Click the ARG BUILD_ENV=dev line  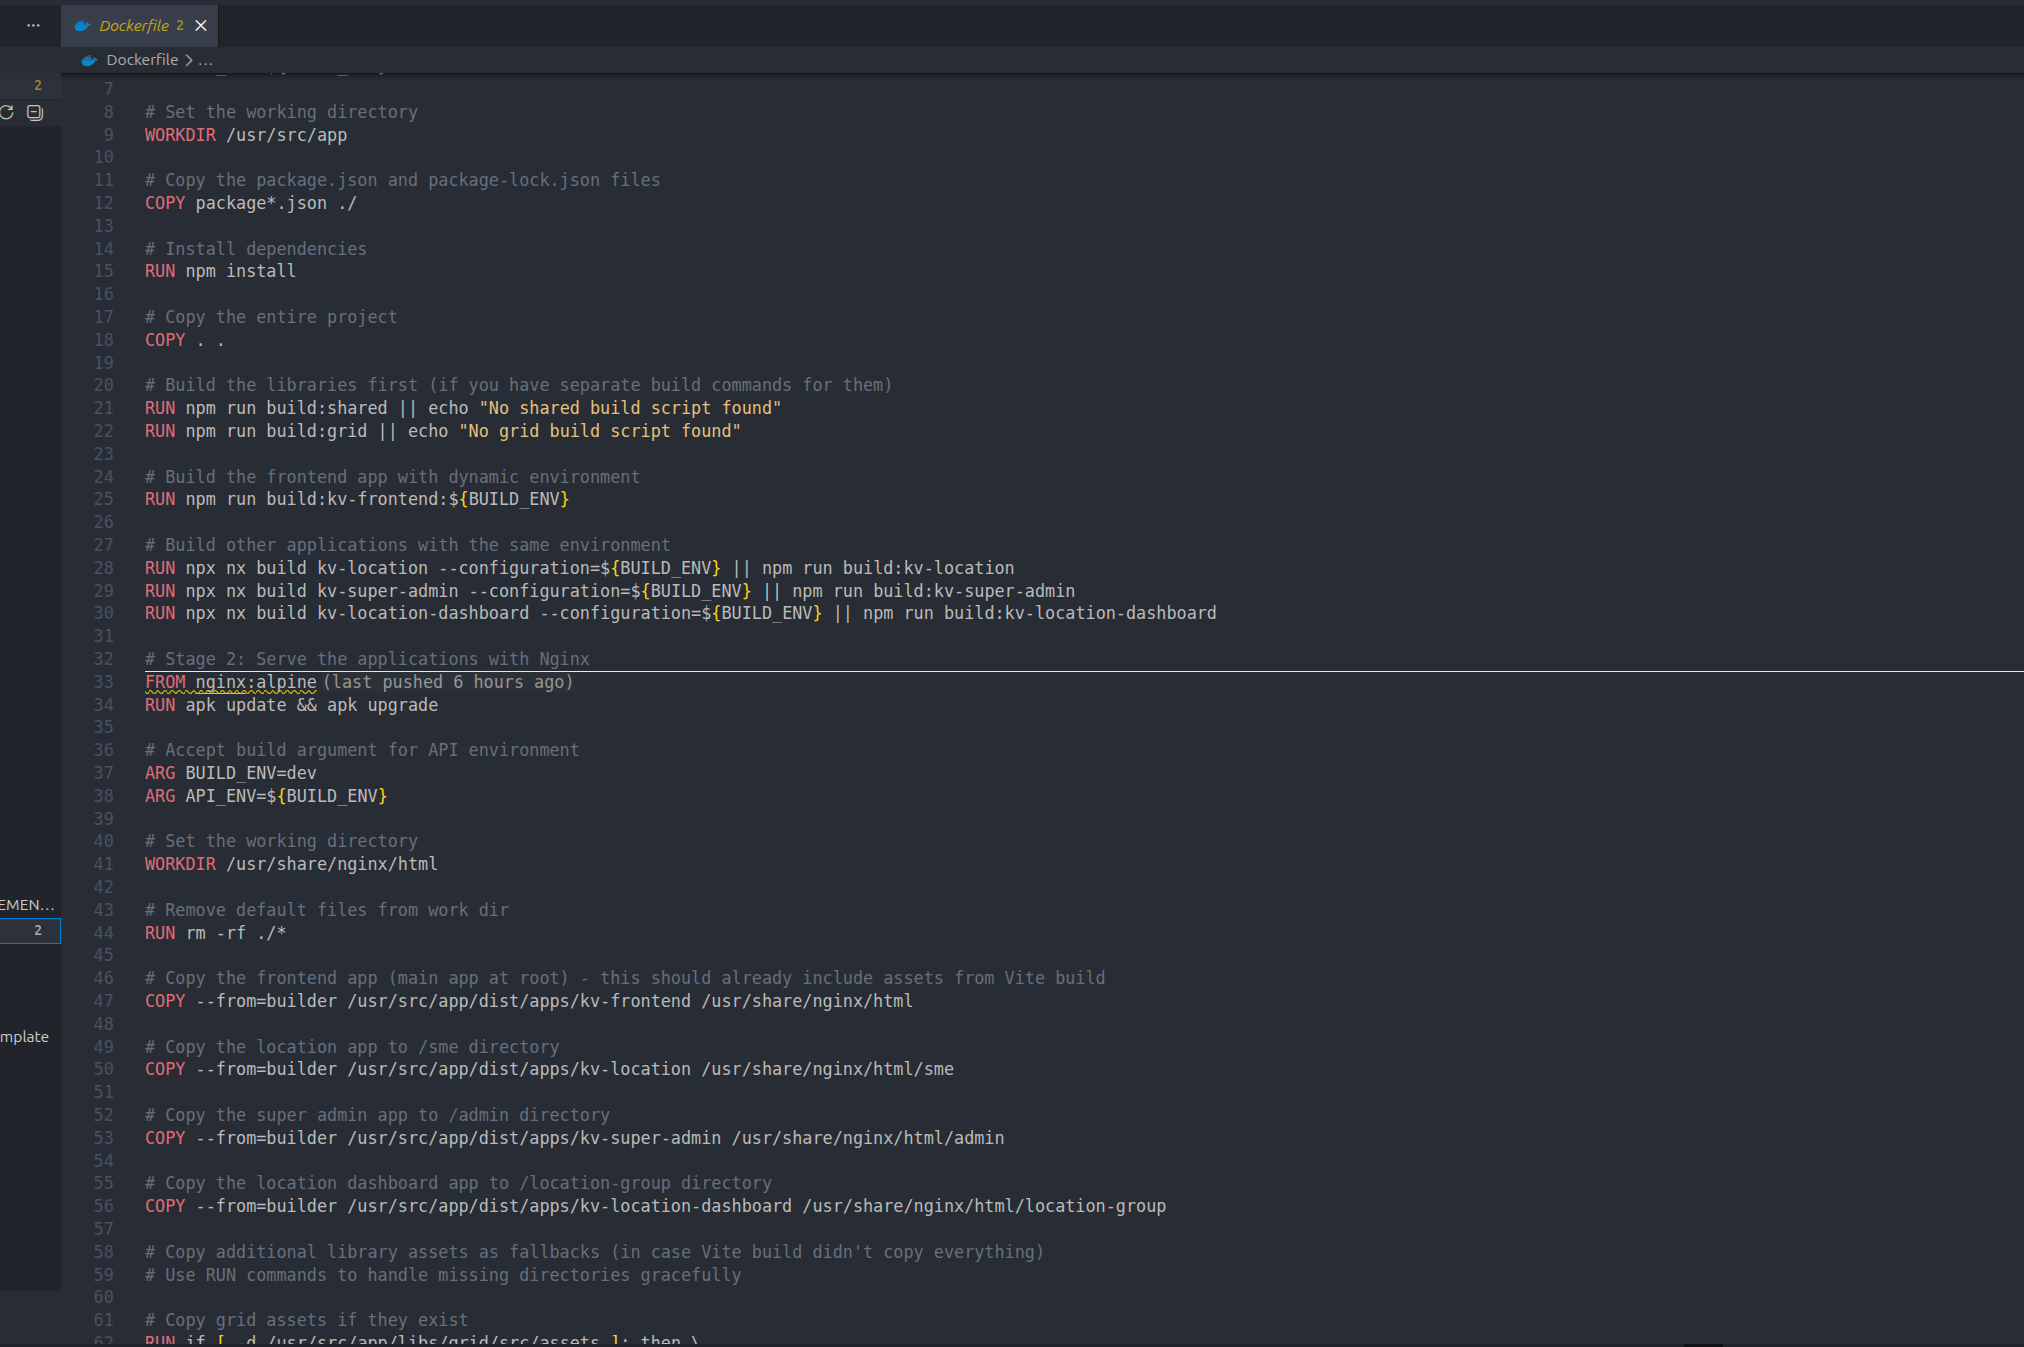coord(231,773)
